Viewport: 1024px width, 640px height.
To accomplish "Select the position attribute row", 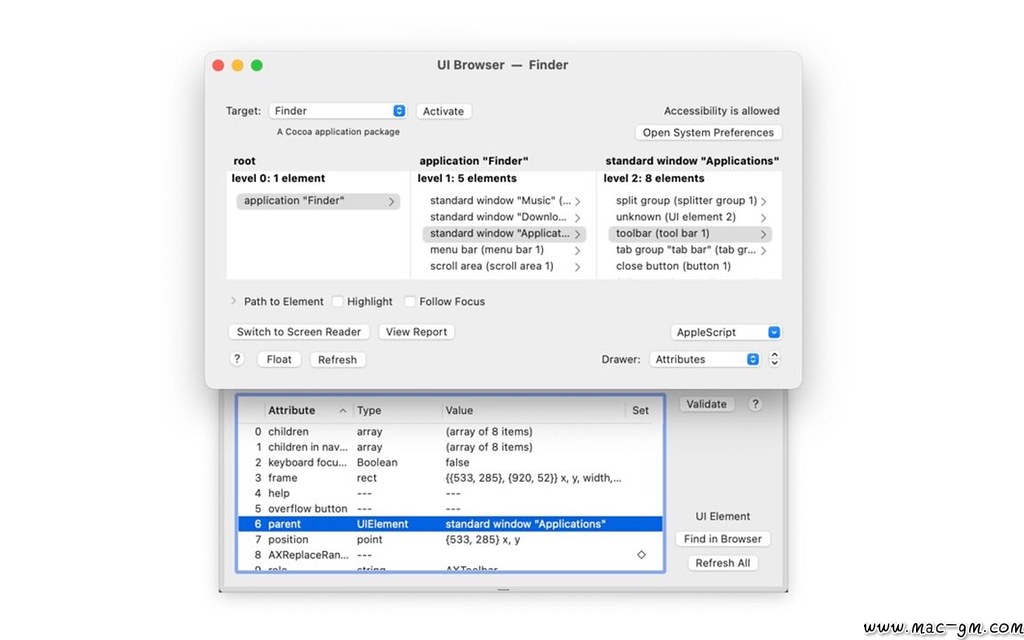I will pyautogui.click(x=449, y=539).
